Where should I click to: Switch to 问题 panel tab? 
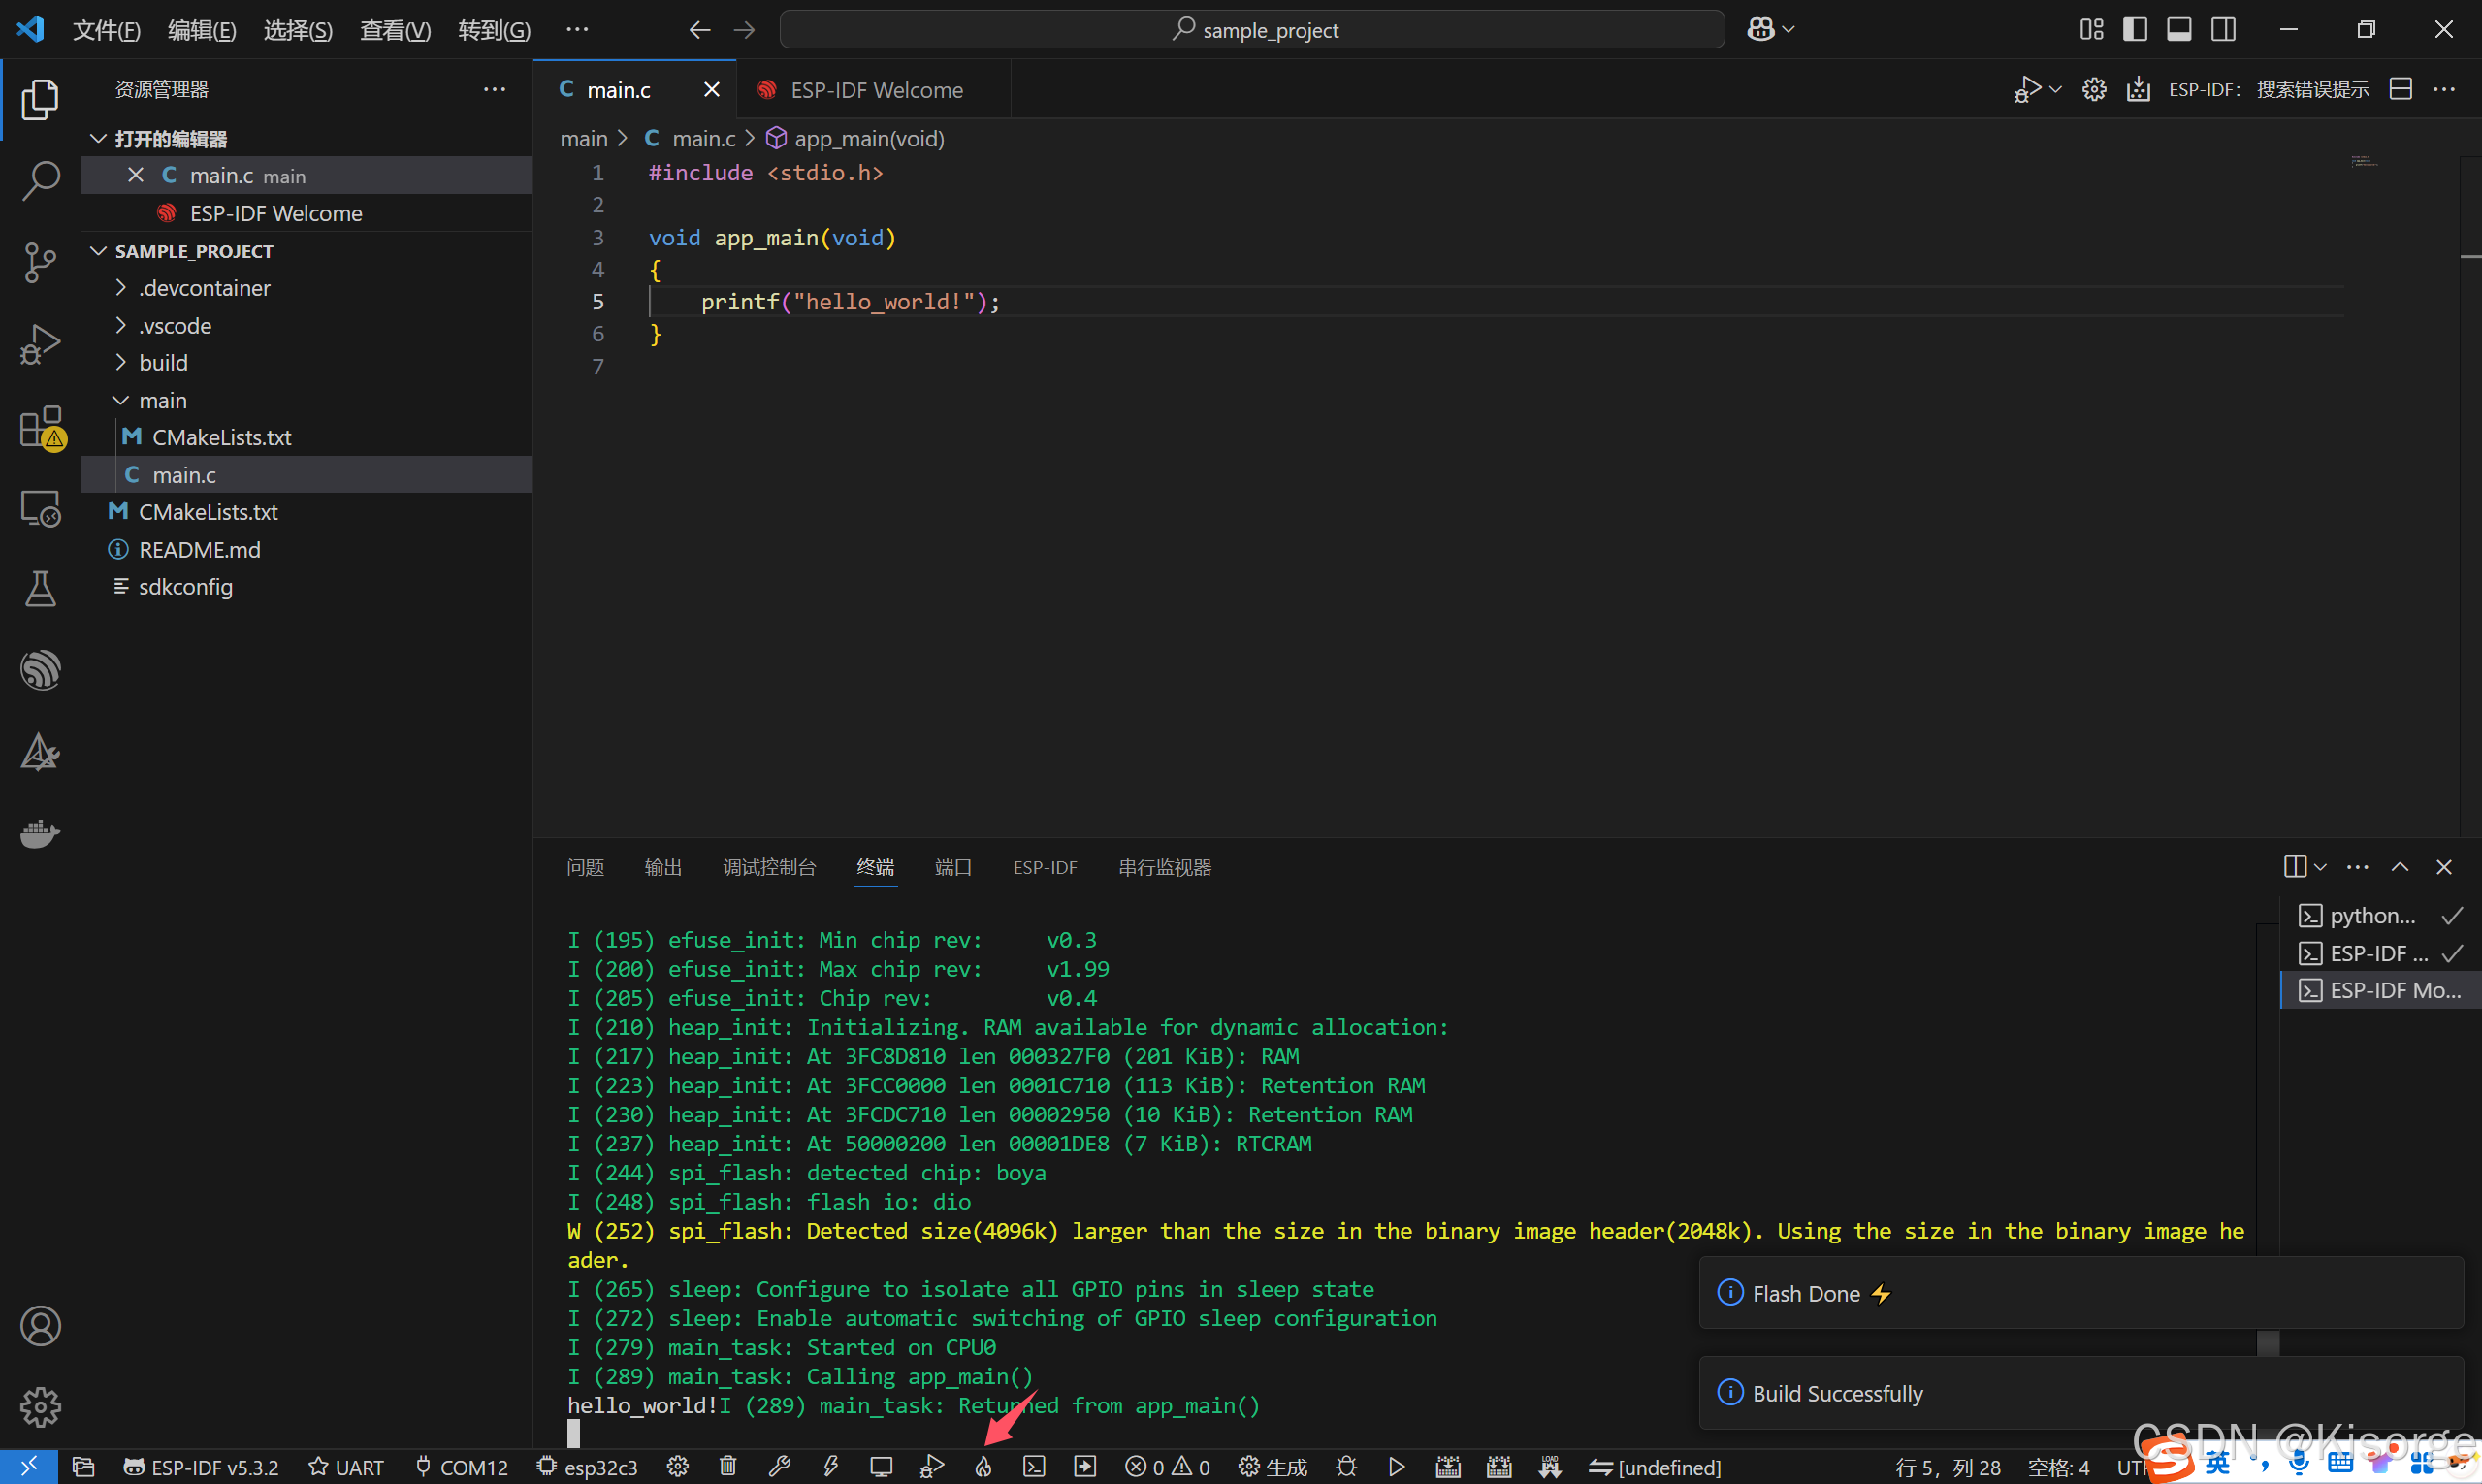pos(585,867)
